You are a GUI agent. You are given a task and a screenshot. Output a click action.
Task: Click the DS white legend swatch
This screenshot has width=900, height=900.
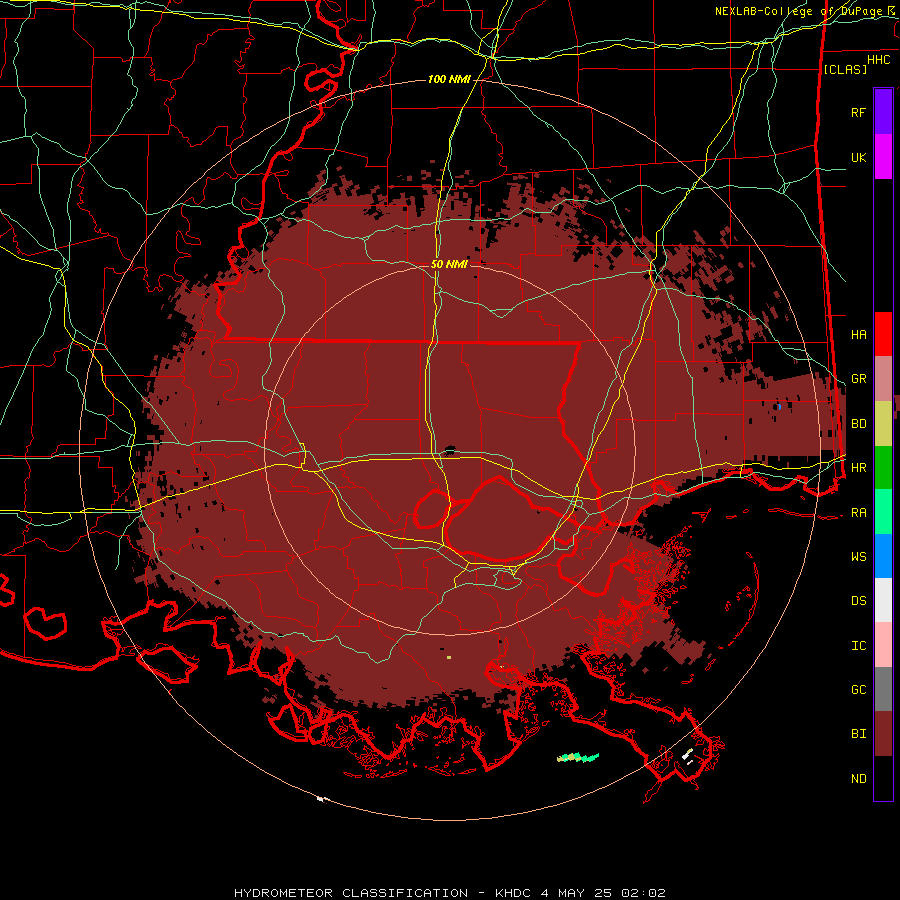(883, 600)
